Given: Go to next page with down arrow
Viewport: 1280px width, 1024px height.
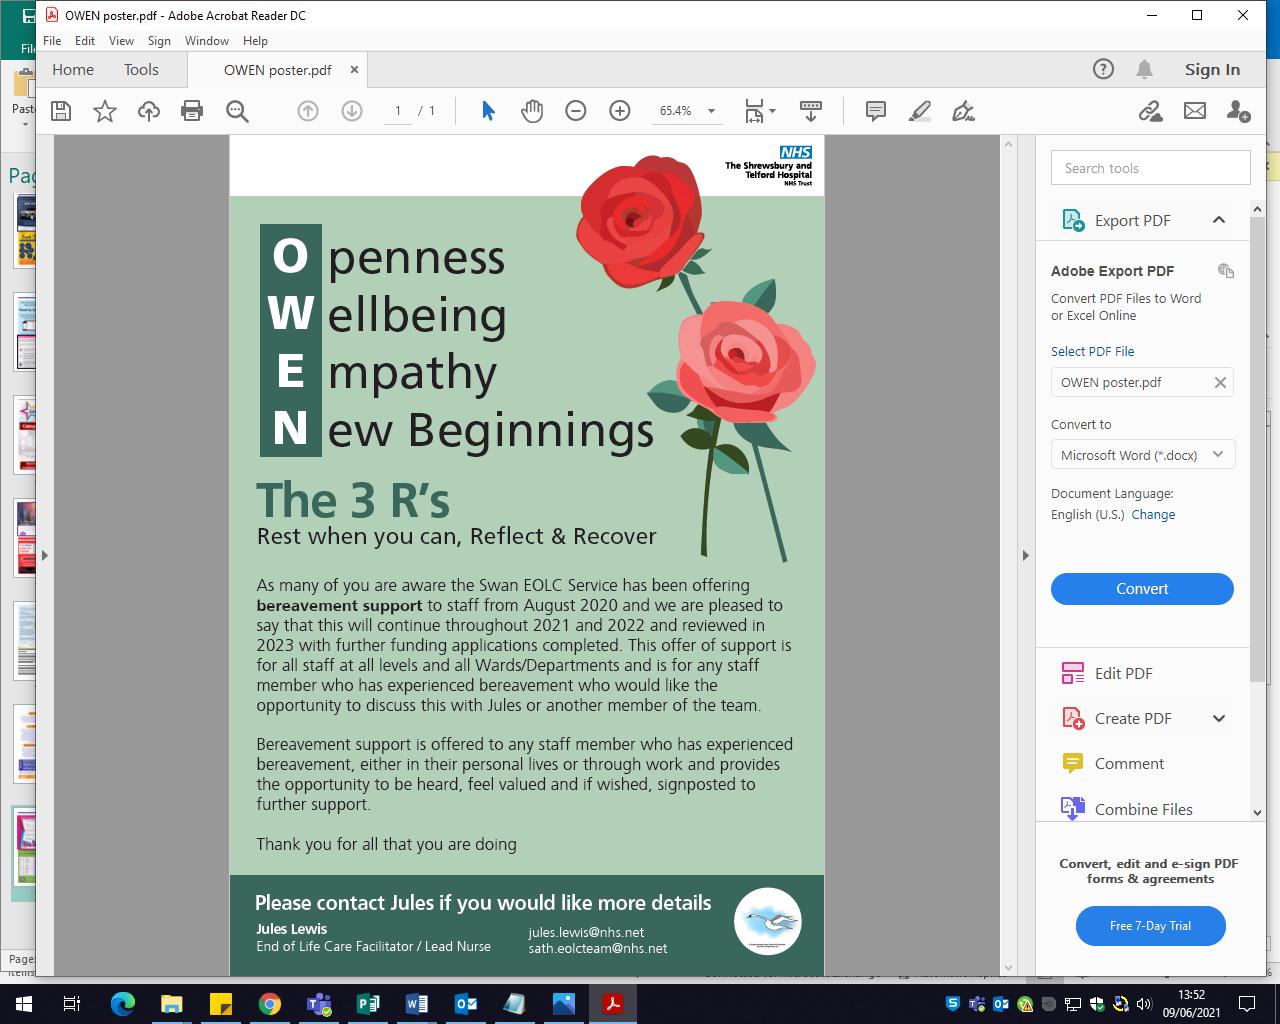Looking at the screenshot, I should (x=352, y=111).
